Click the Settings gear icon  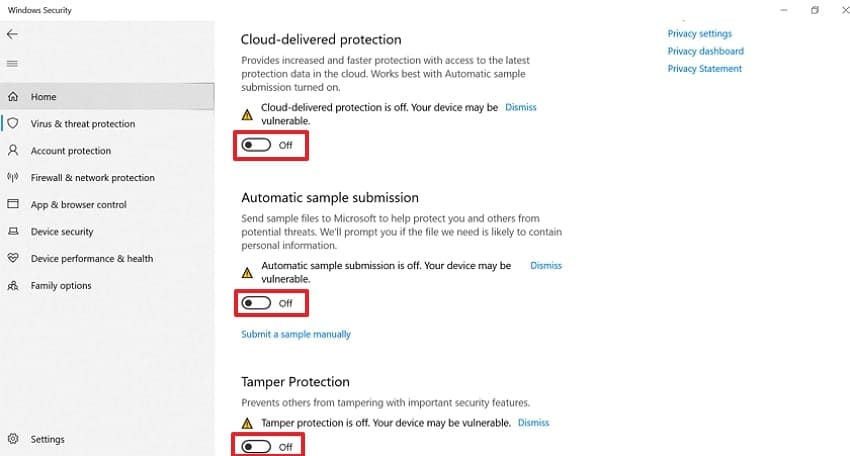click(x=13, y=439)
